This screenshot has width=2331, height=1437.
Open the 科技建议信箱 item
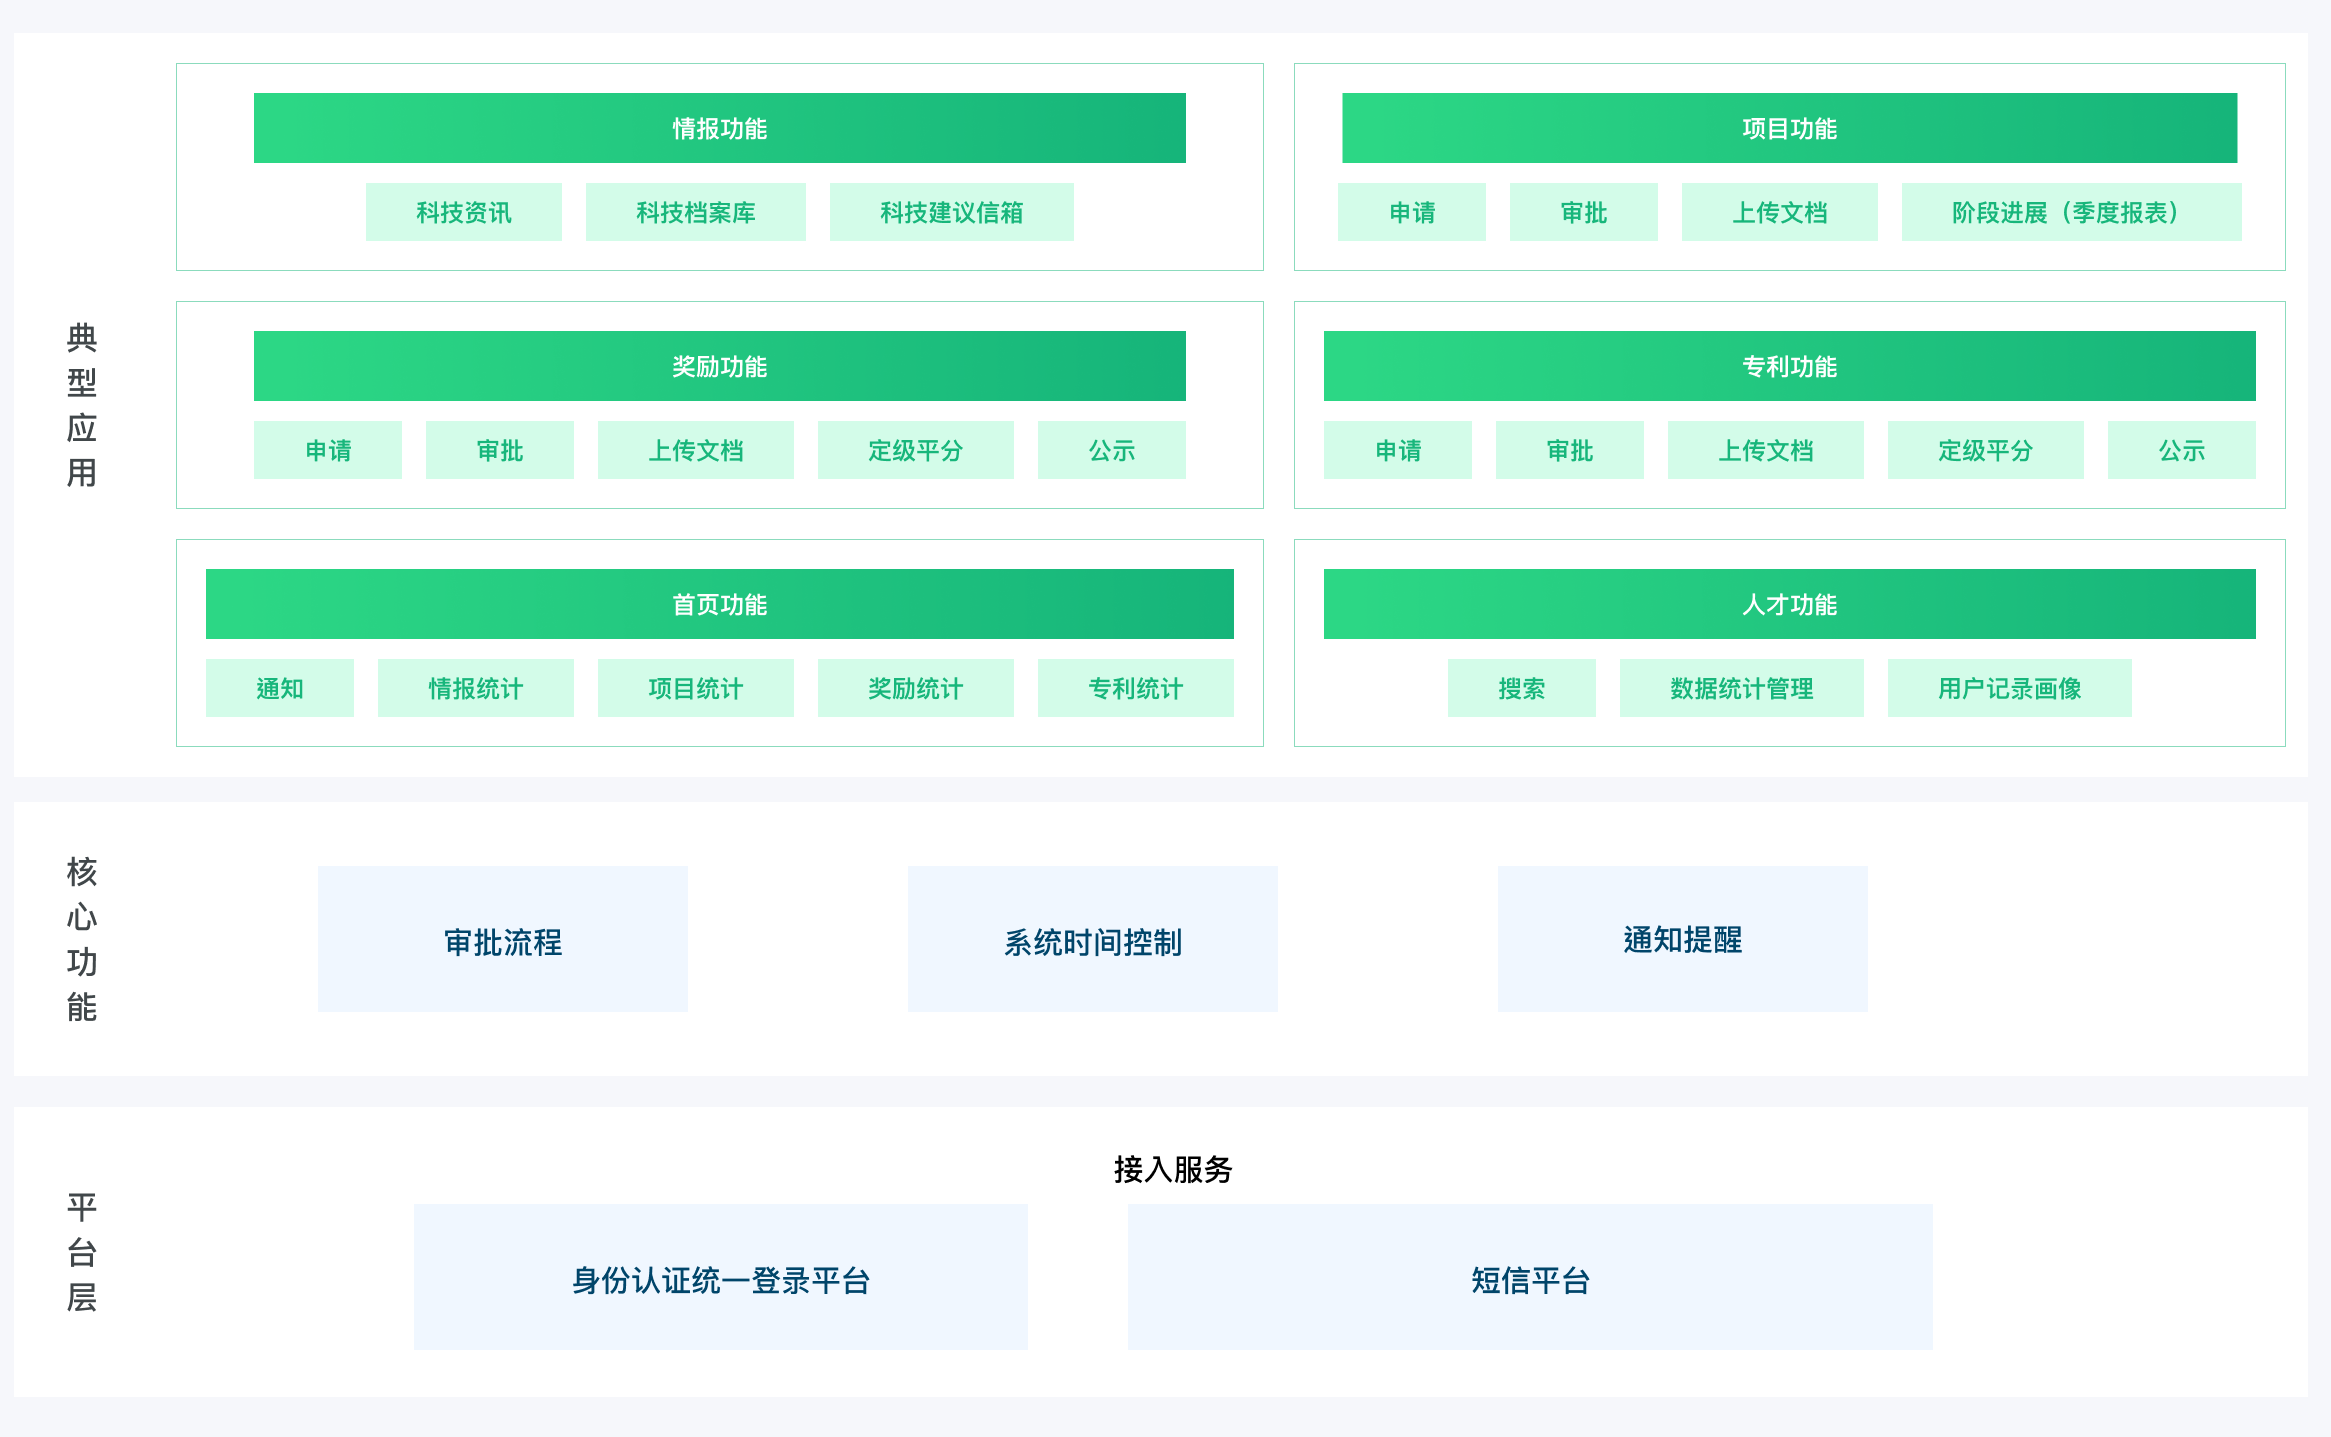(951, 212)
